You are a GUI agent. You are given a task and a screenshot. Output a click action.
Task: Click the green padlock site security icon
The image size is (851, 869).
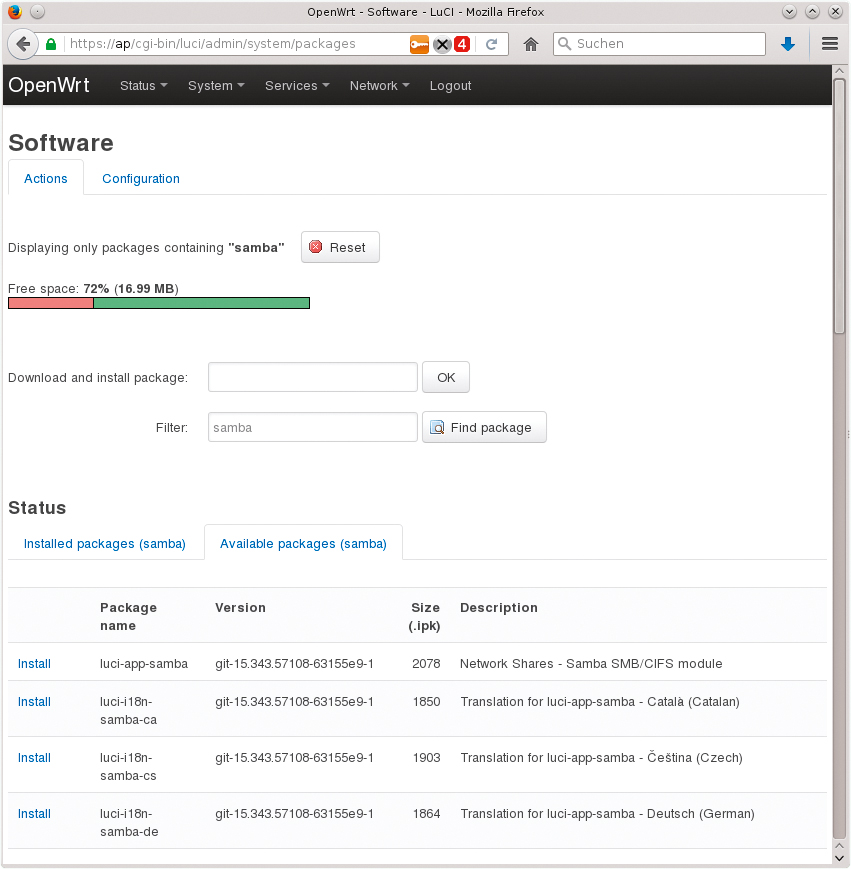click(51, 44)
